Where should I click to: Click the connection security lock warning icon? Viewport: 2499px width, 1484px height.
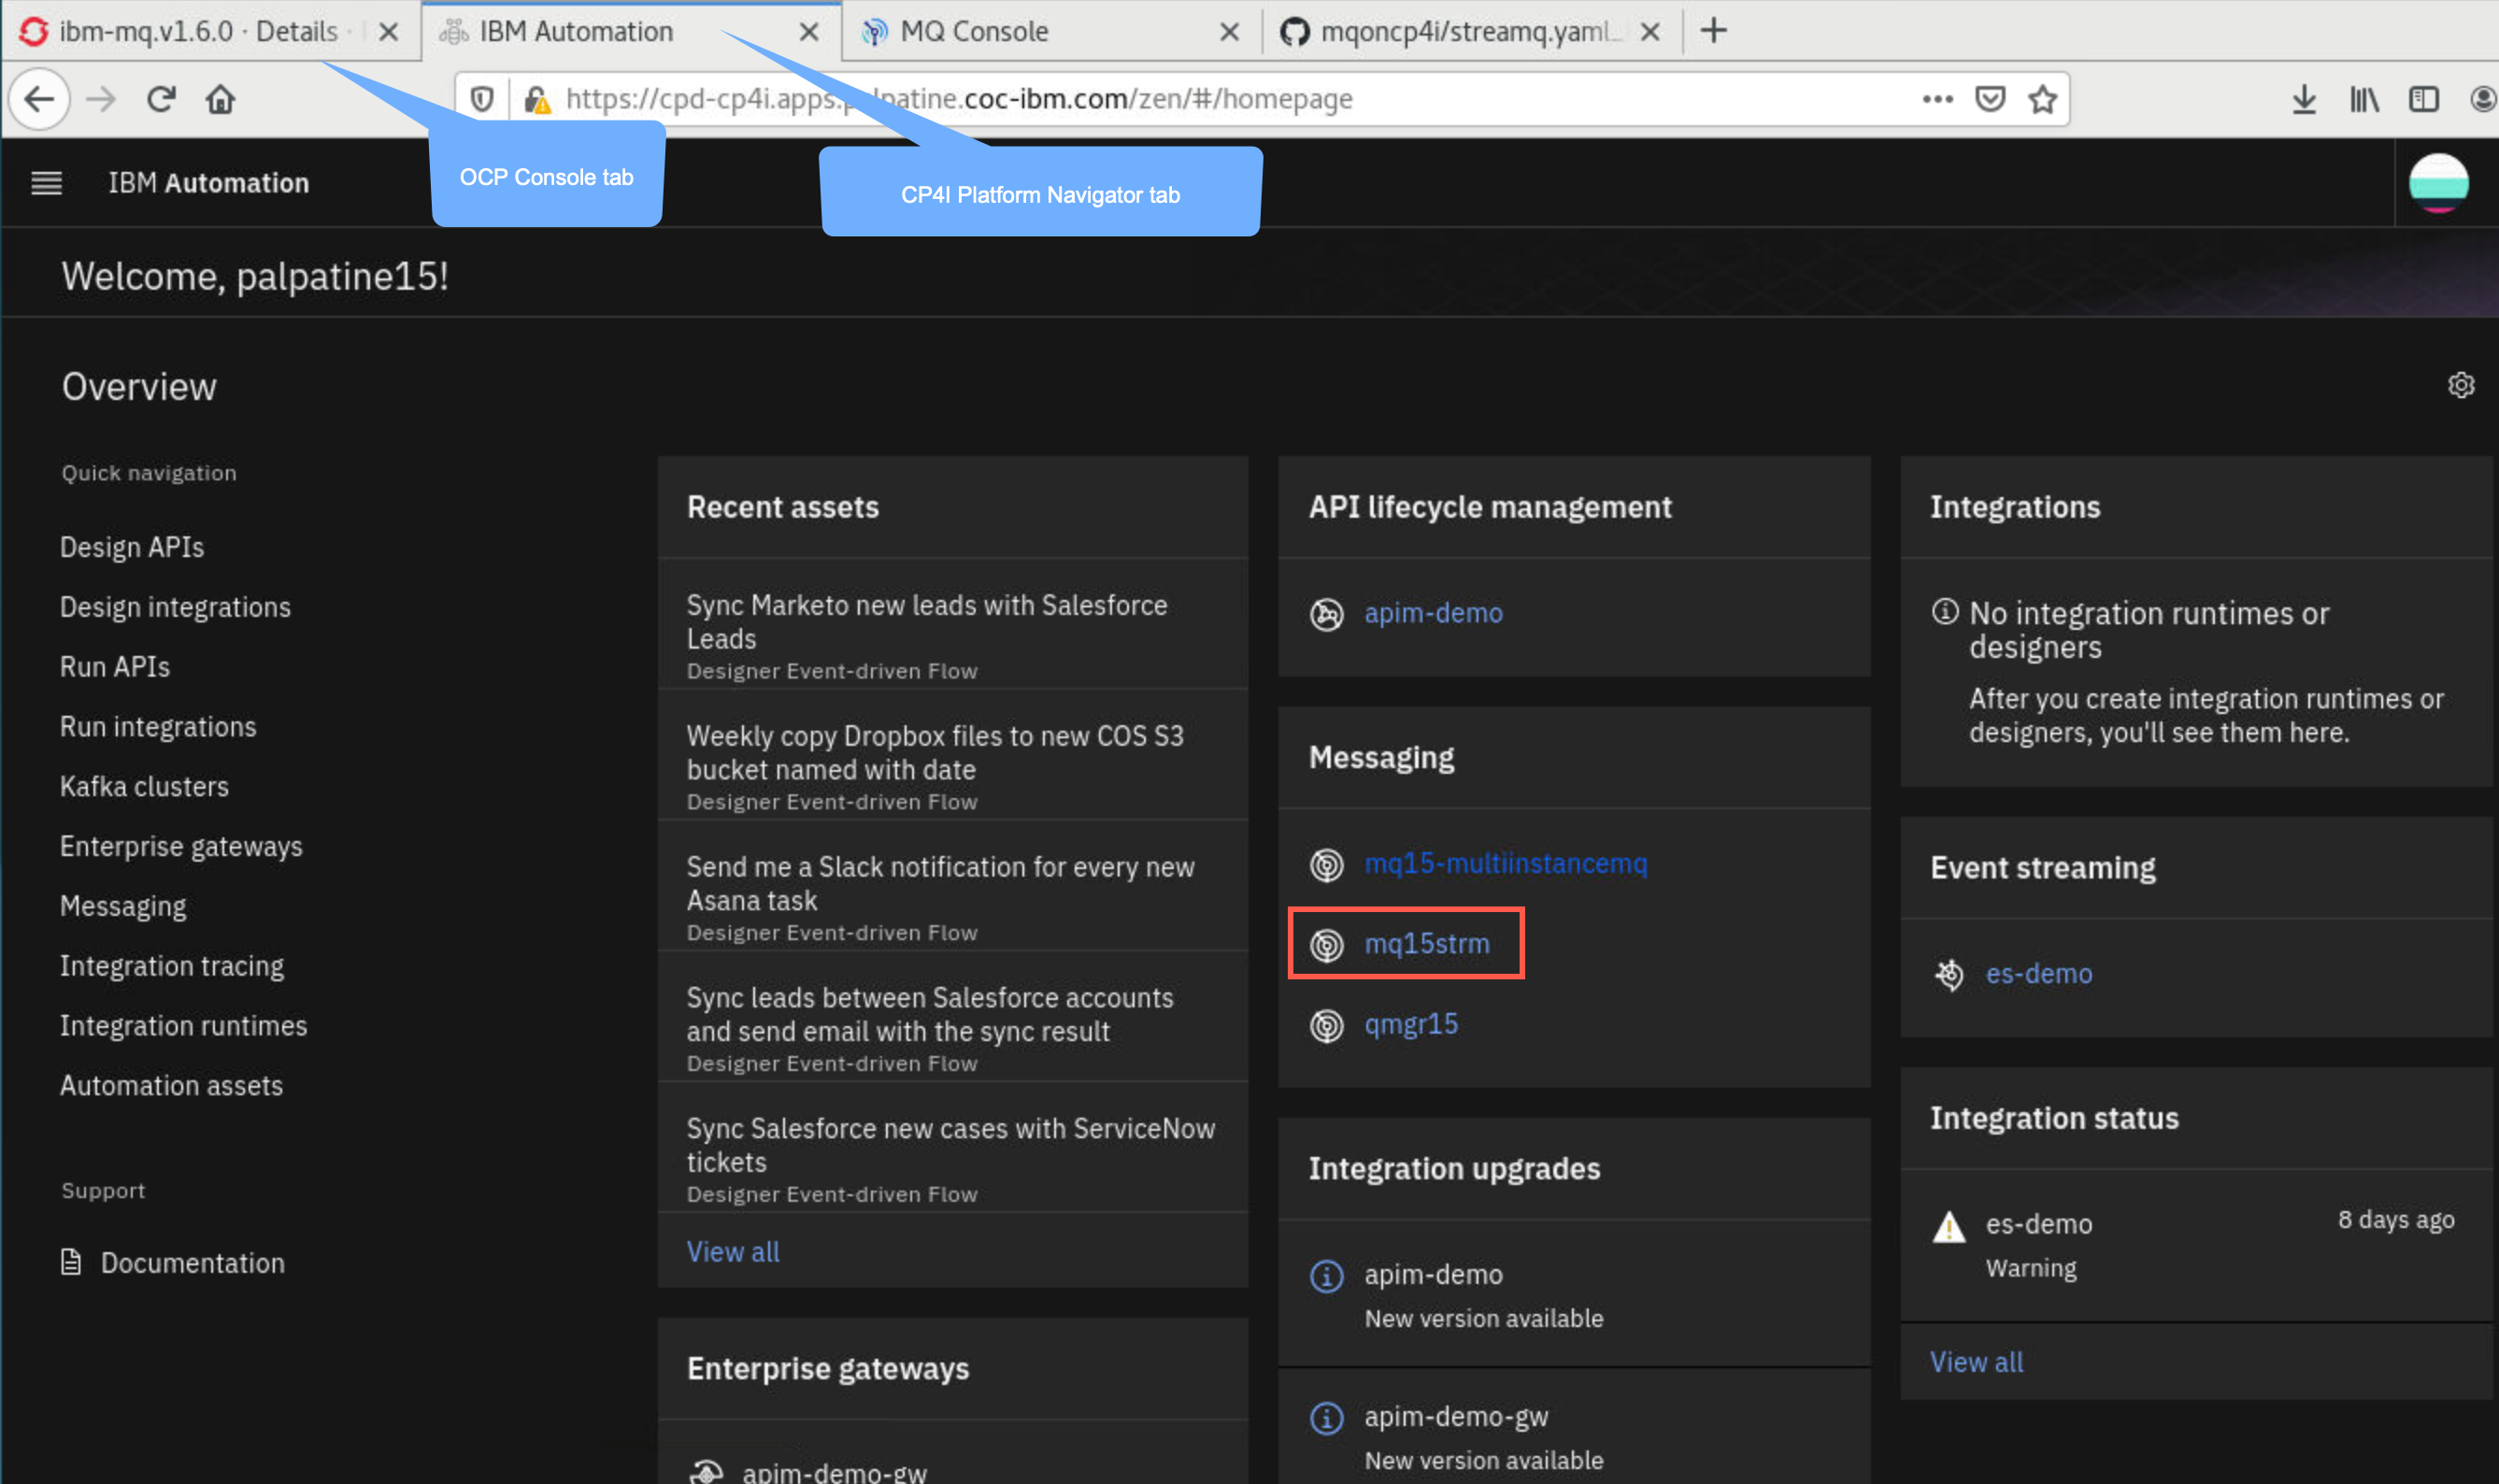(x=537, y=99)
